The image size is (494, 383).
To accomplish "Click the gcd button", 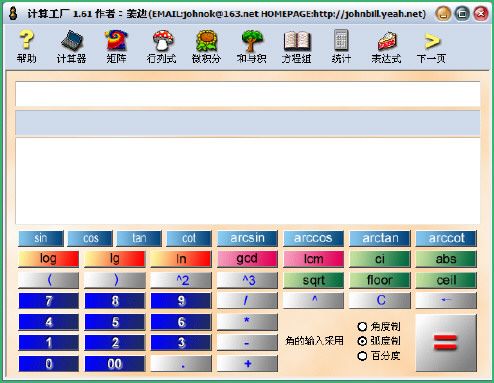I will tap(247, 259).
